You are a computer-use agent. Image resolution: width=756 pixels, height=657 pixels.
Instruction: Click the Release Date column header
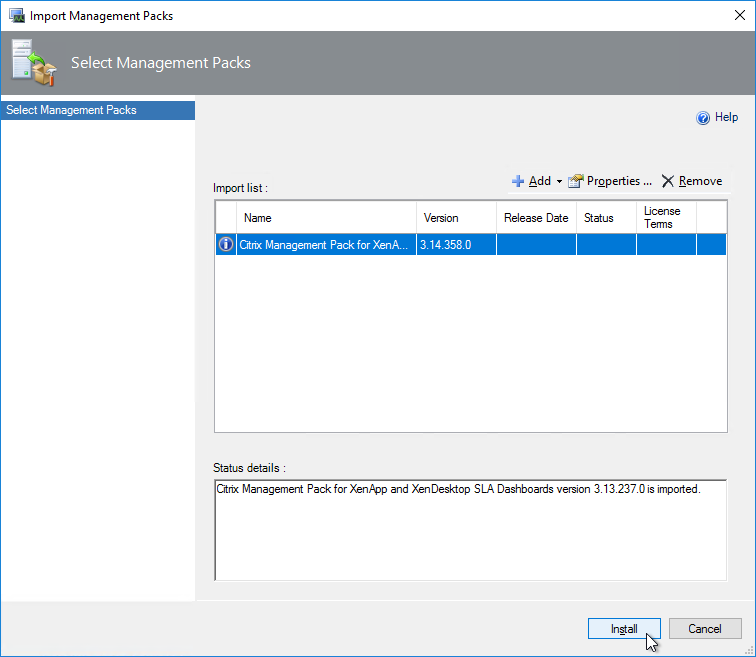pos(536,218)
